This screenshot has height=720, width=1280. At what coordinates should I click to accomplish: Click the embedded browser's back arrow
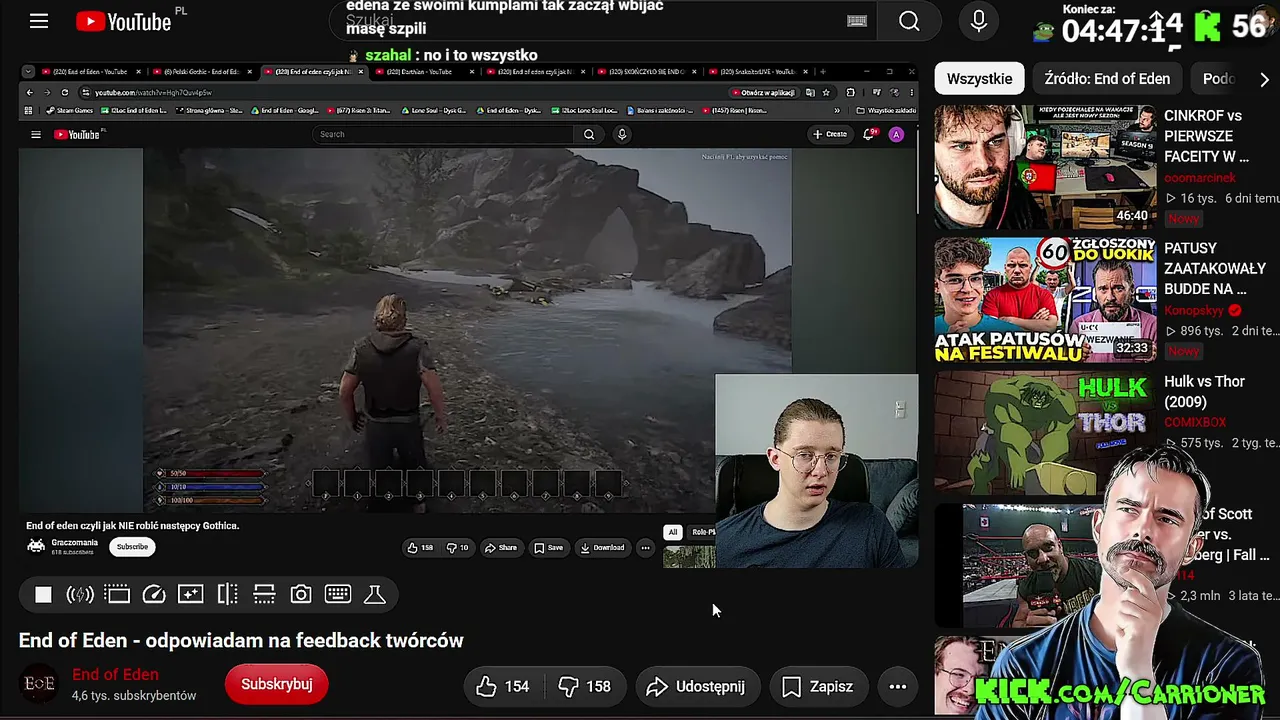[30, 93]
